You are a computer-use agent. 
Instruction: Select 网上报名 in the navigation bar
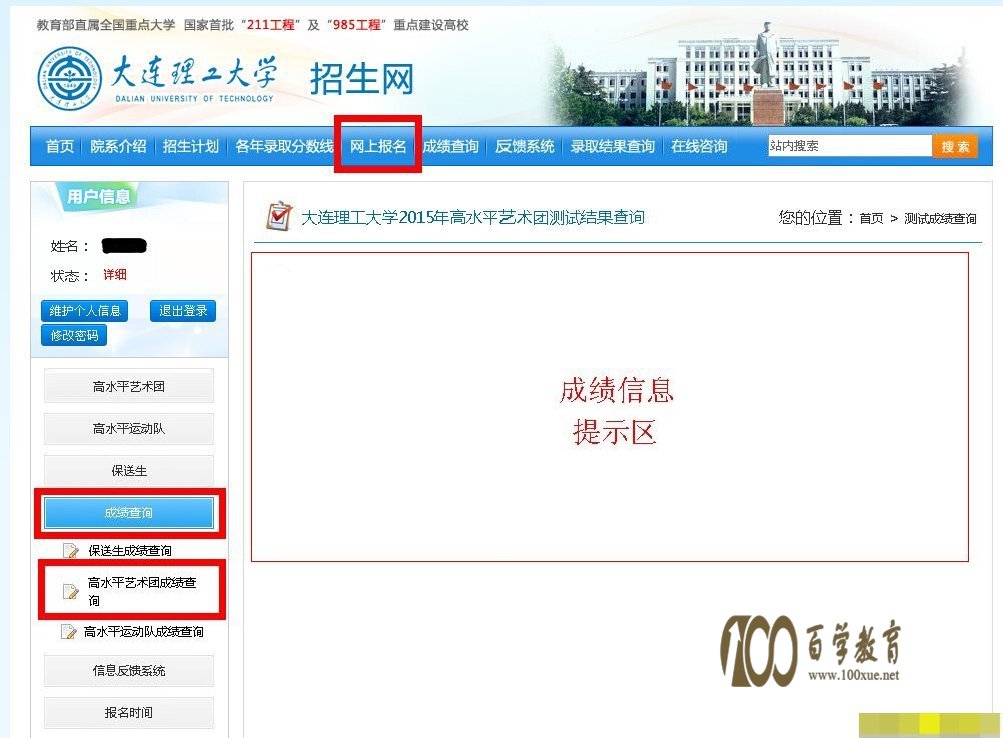coord(378,146)
